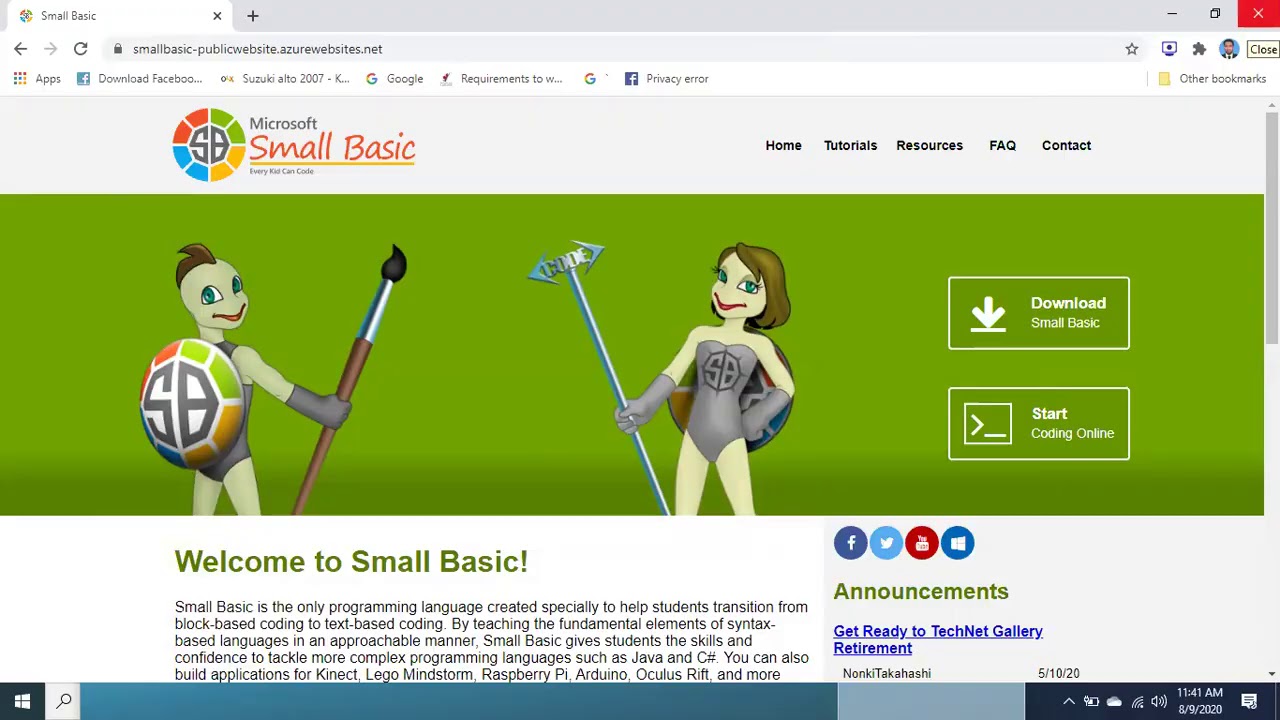This screenshot has width=1280, height=720.
Task: Open the Chrome profile avatar
Action: (x=1229, y=49)
